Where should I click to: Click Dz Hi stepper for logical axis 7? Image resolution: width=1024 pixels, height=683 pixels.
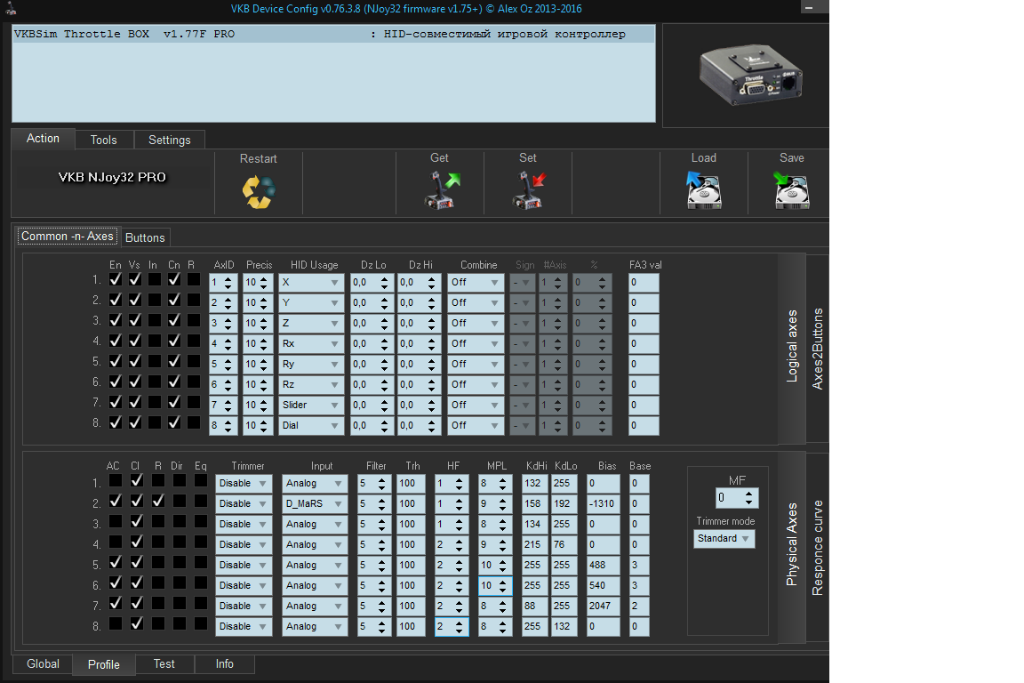pos(432,405)
